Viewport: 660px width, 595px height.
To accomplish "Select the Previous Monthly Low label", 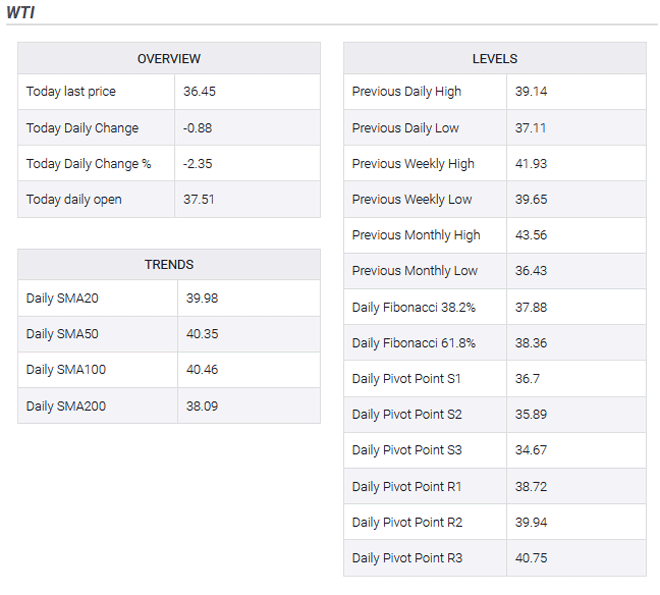I will (x=414, y=271).
